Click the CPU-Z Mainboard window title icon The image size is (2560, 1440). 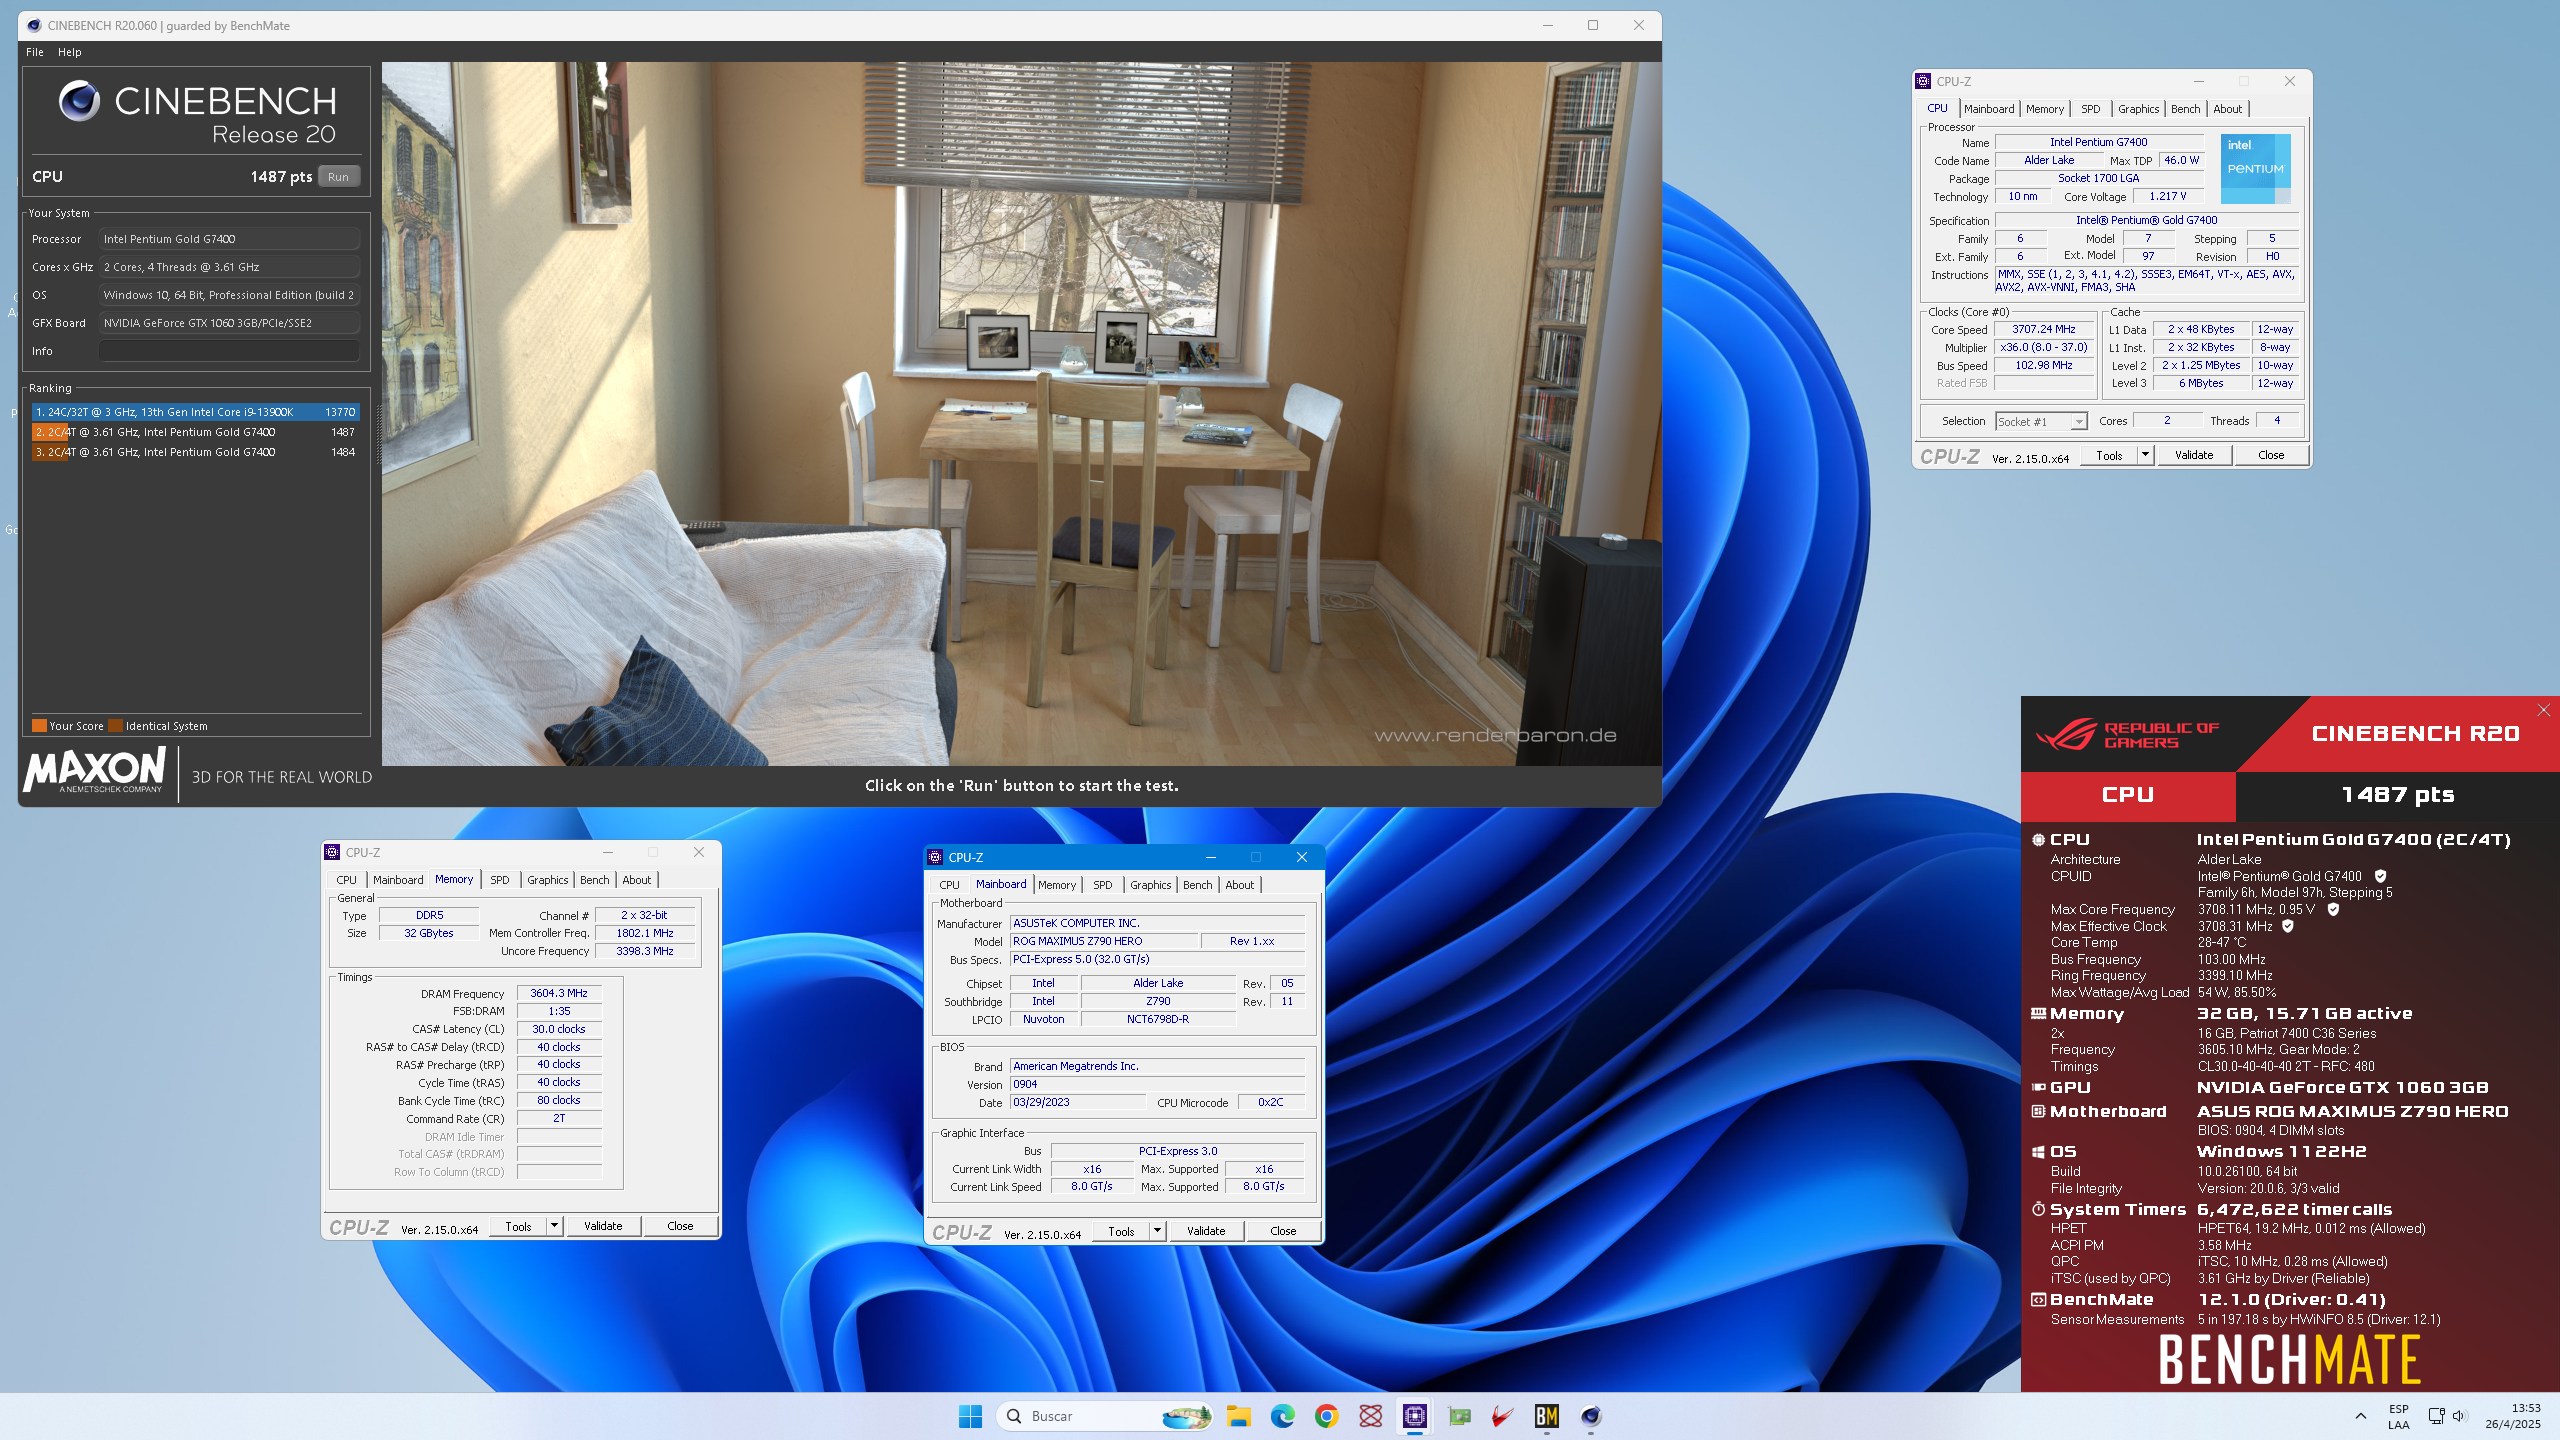coord(935,857)
